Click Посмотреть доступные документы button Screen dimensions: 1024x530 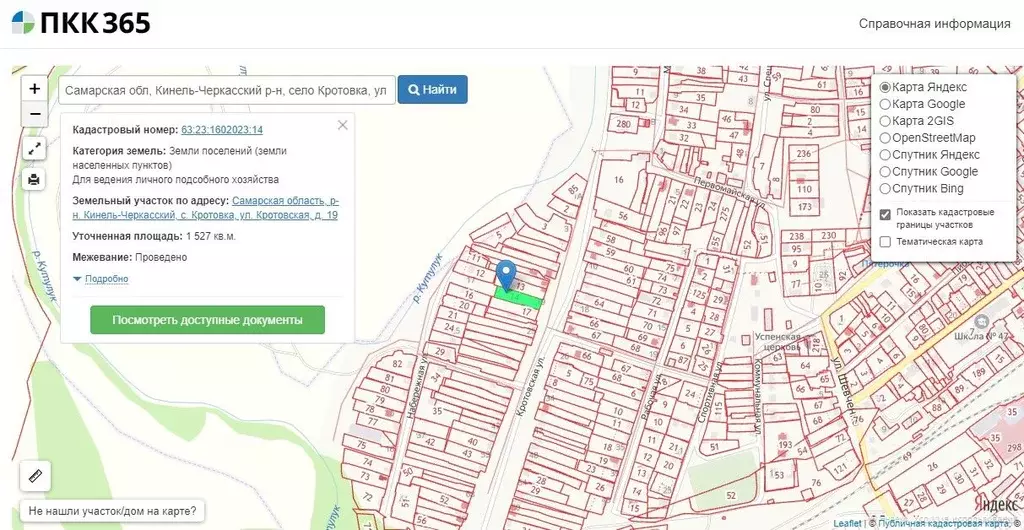pos(207,320)
